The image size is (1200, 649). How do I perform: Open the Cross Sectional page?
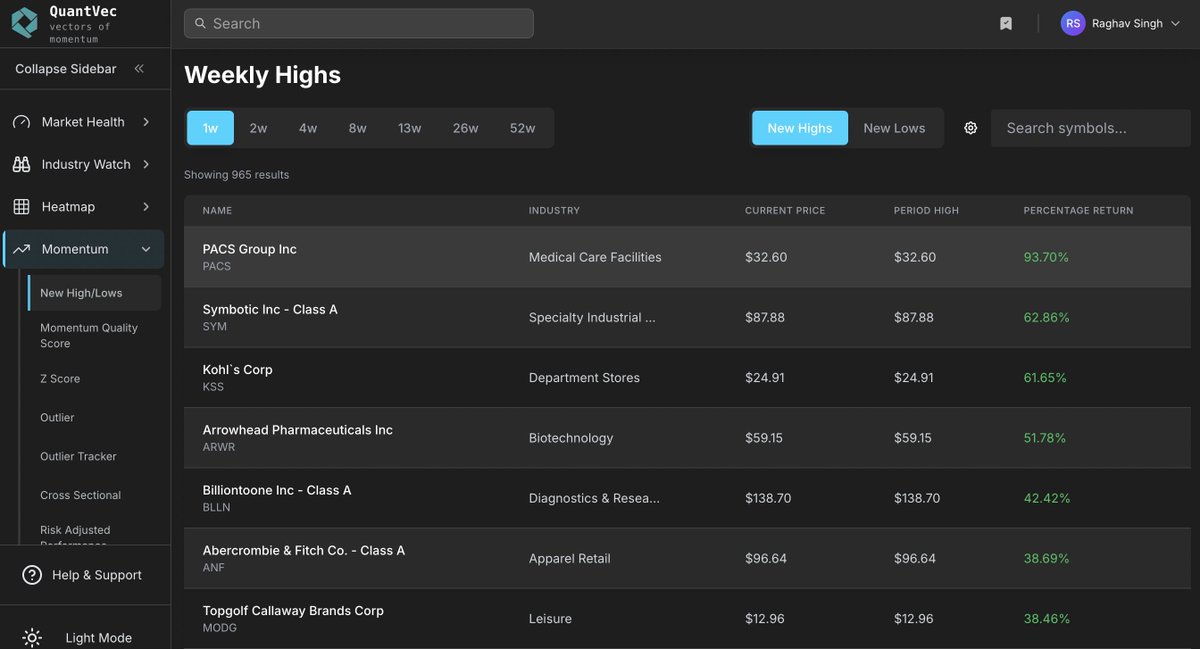pos(80,495)
